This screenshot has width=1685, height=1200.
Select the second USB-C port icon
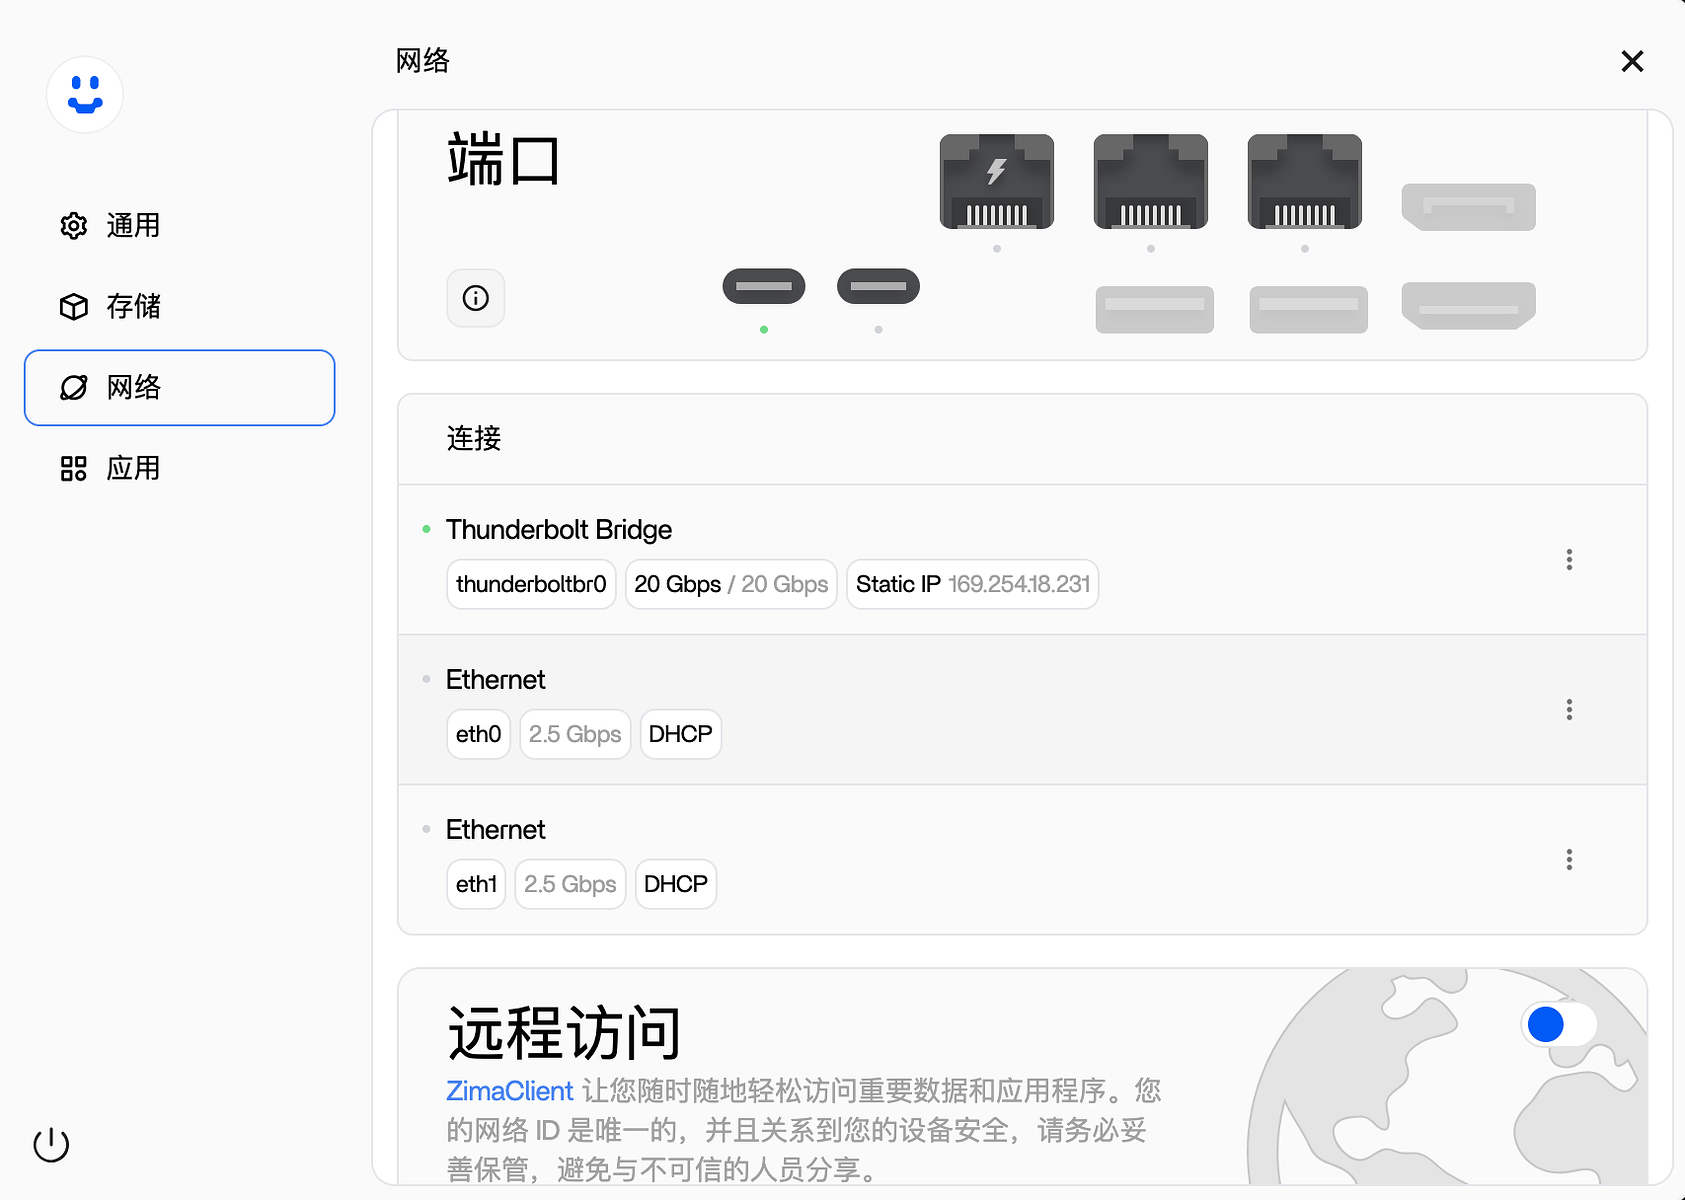pos(878,286)
